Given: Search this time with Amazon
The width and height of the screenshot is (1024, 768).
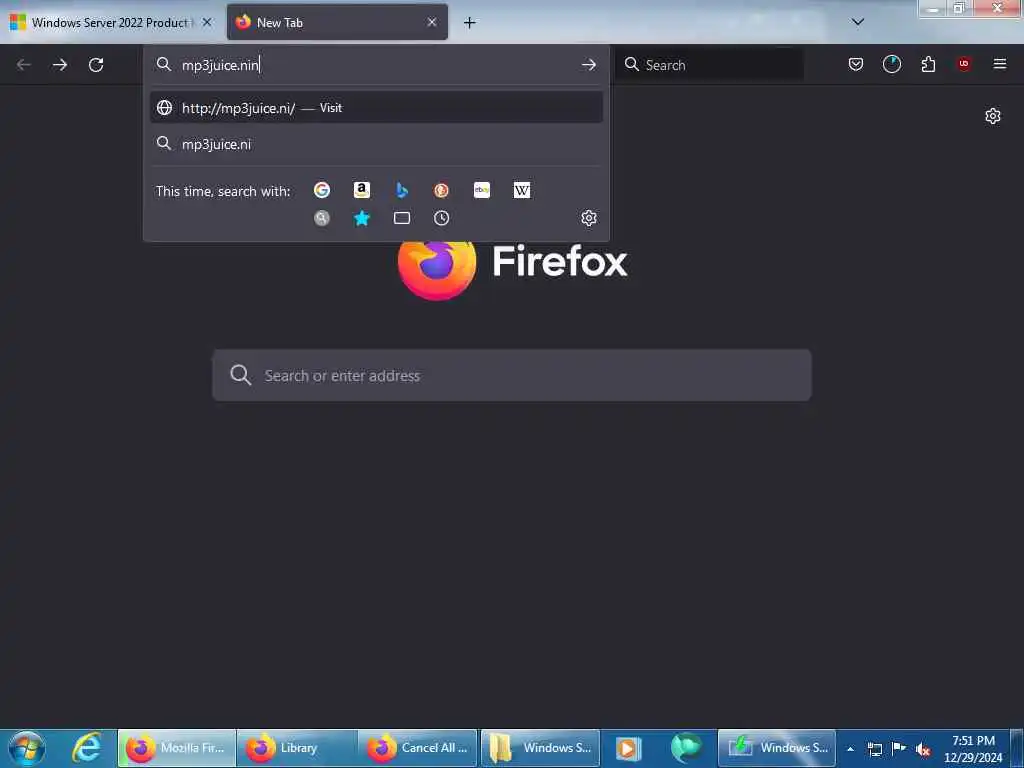Looking at the screenshot, I should coord(362,190).
